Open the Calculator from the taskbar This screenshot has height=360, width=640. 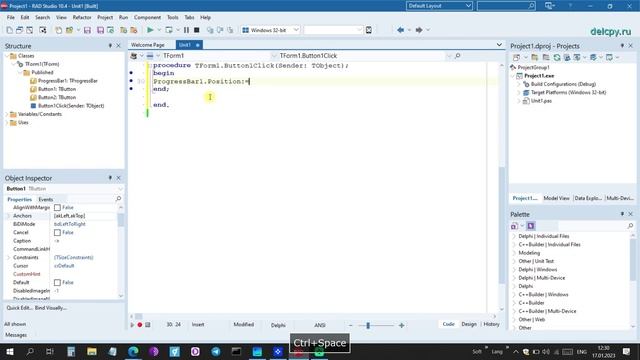click(x=71, y=351)
